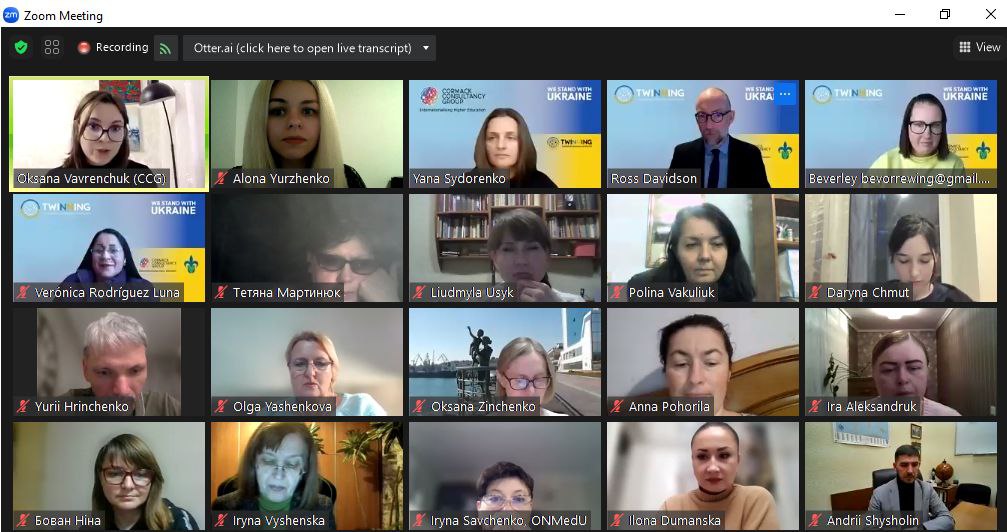The image size is (1007, 532).
Task: Select Oksana Vavrenchuk's active speaker video
Action: tap(109, 134)
